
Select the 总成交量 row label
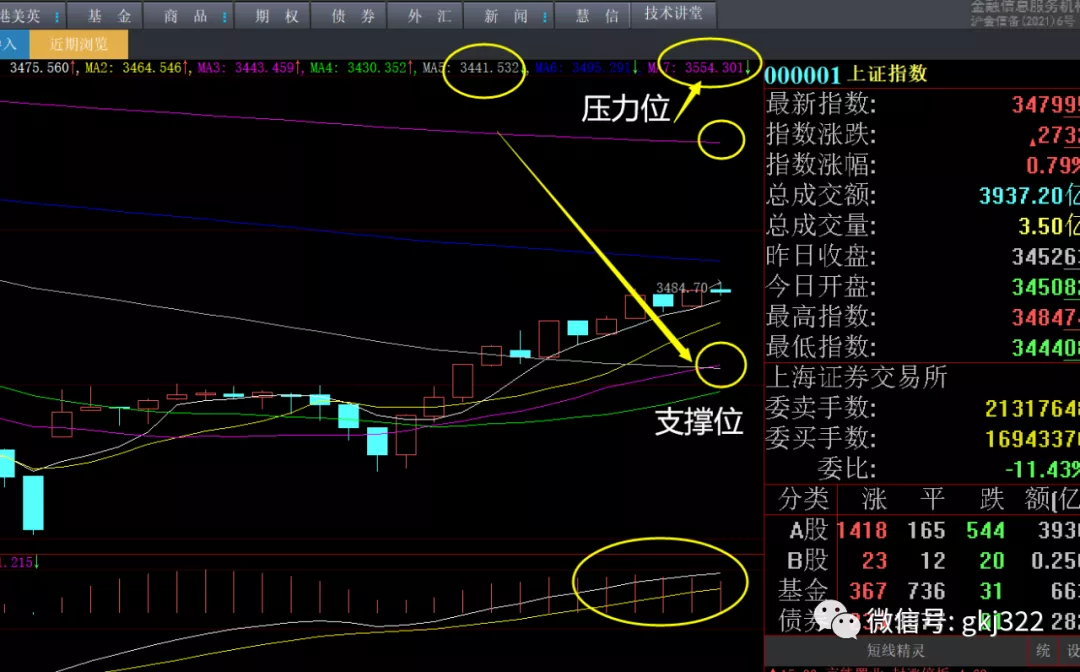[x=821, y=225]
